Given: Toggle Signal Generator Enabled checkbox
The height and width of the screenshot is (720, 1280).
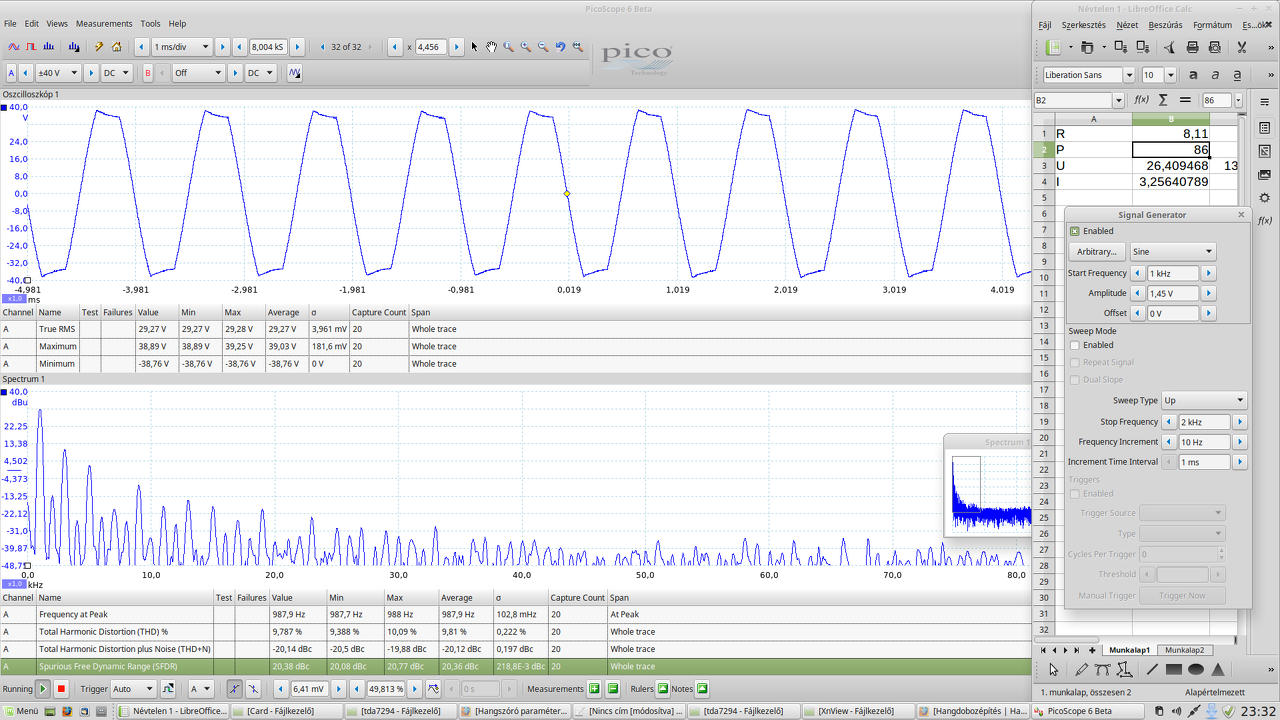Looking at the screenshot, I should [1075, 231].
